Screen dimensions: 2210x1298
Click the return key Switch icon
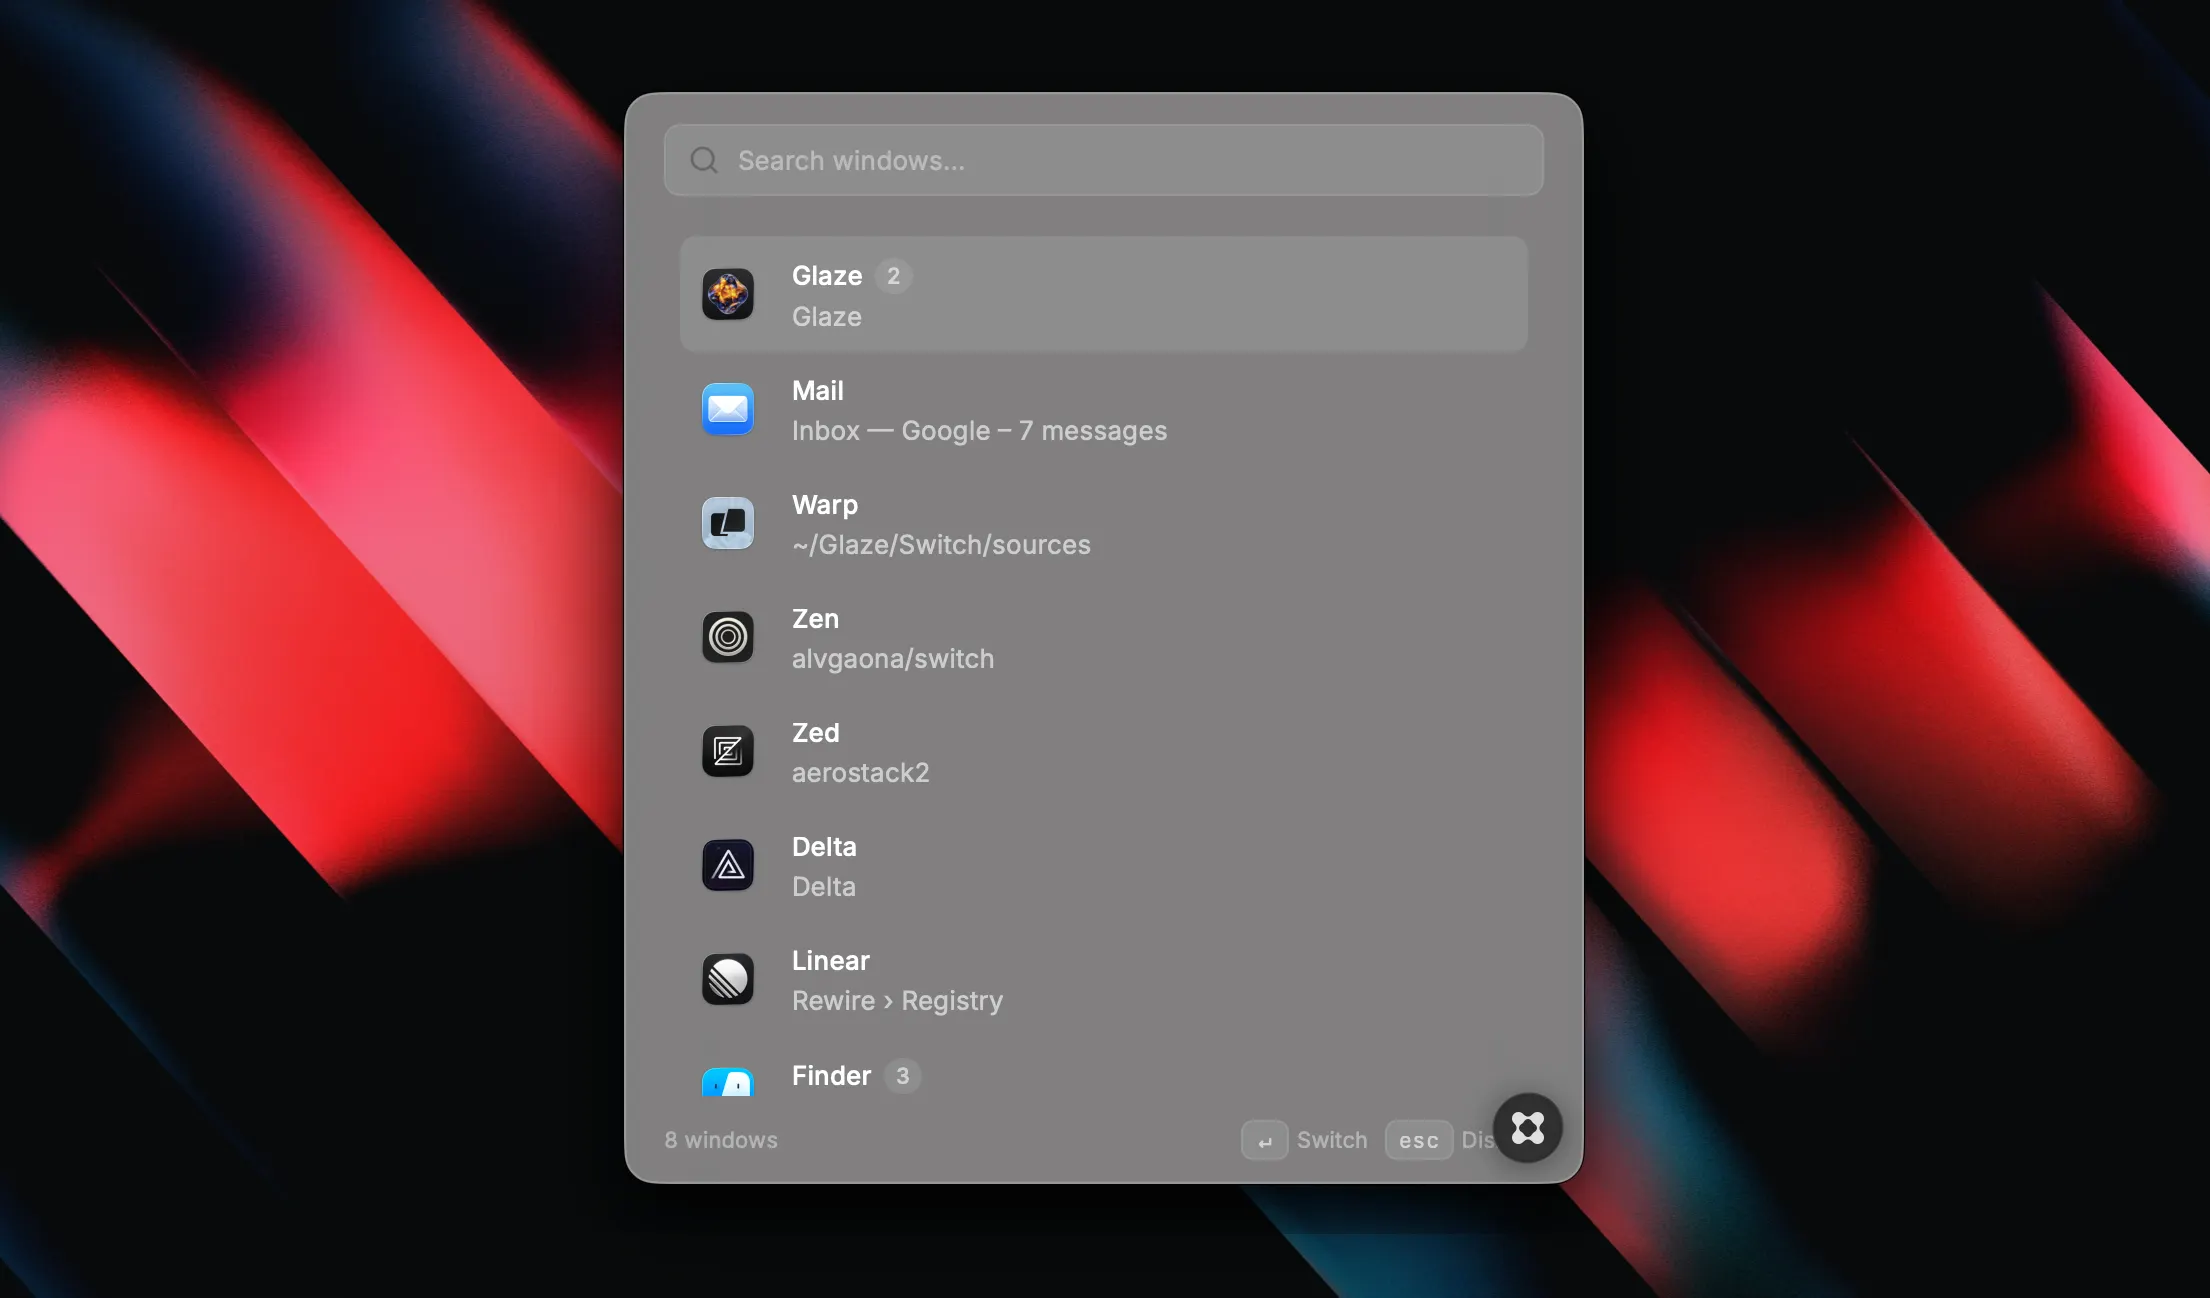[1265, 1140]
